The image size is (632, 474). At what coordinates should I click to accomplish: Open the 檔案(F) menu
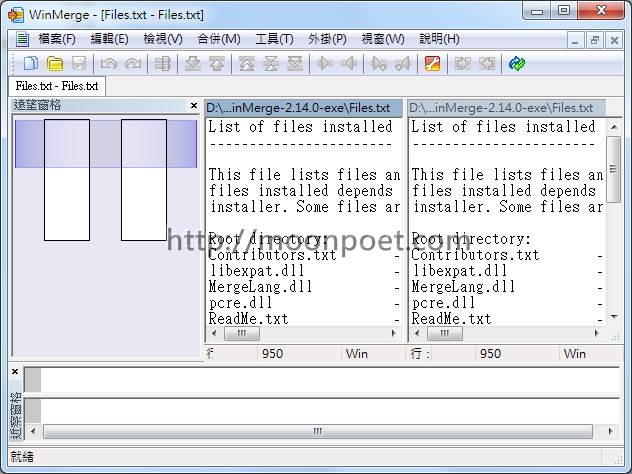(57, 39)
